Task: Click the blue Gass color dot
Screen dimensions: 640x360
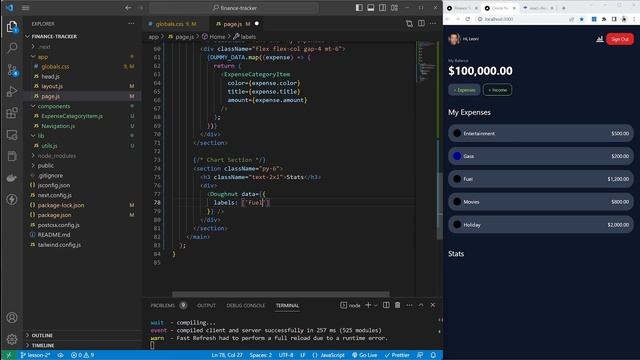Action: pos(457,156)
